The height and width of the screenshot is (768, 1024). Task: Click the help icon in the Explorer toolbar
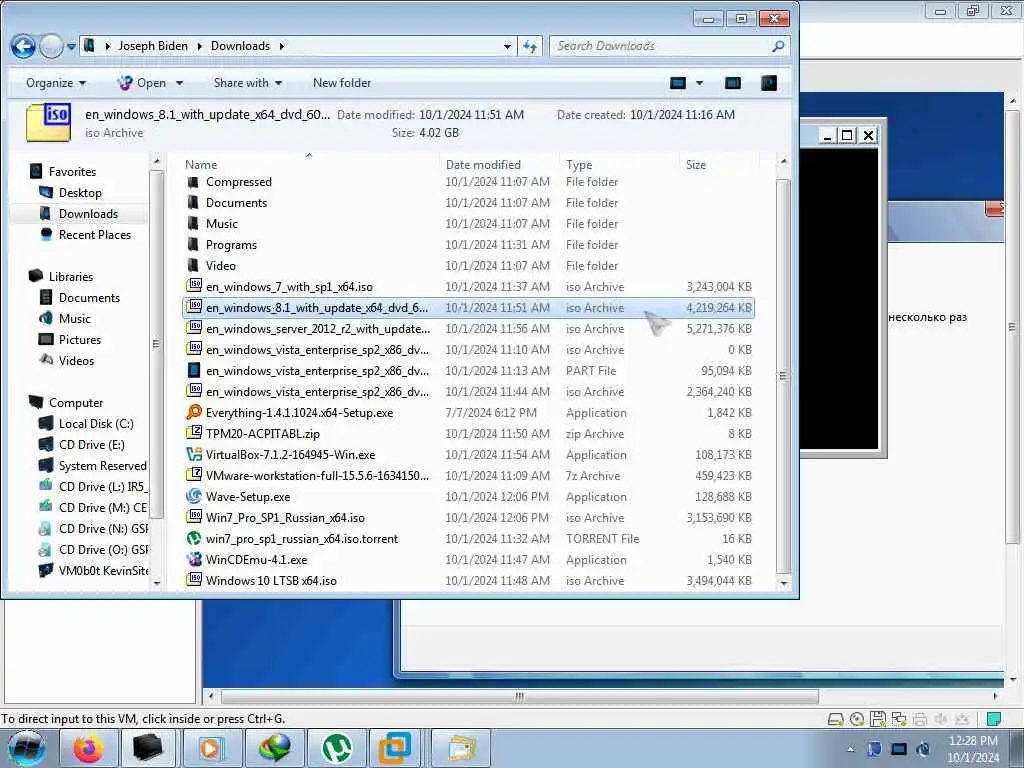769,83
